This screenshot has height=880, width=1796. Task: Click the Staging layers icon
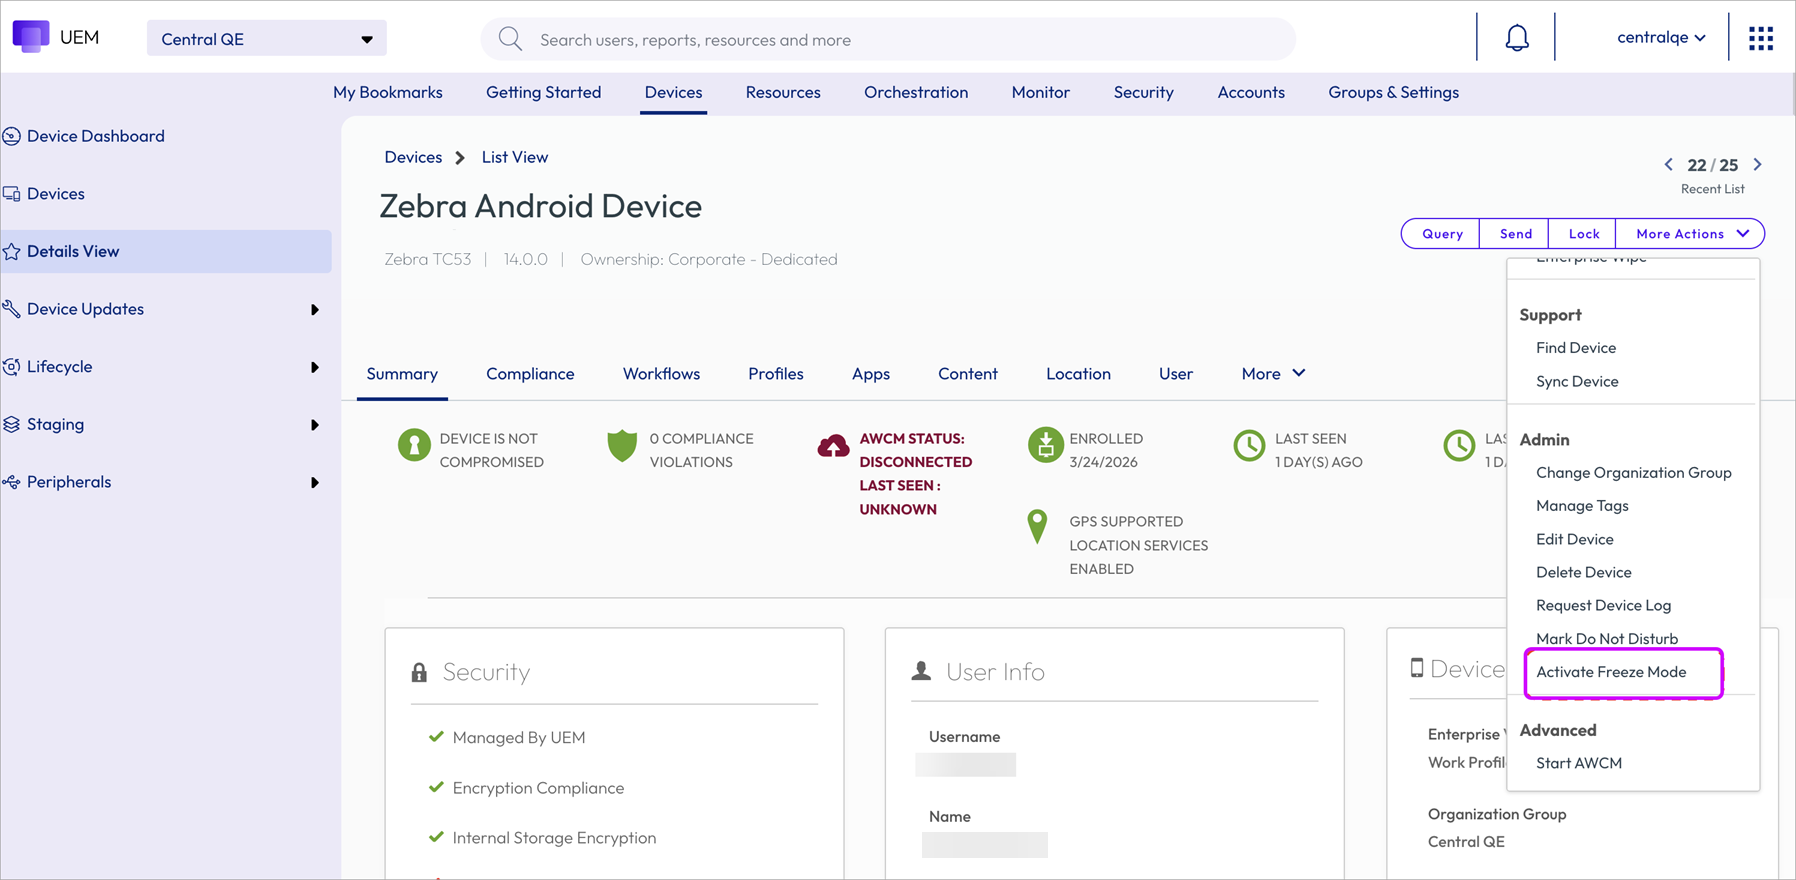coord(12,424)
